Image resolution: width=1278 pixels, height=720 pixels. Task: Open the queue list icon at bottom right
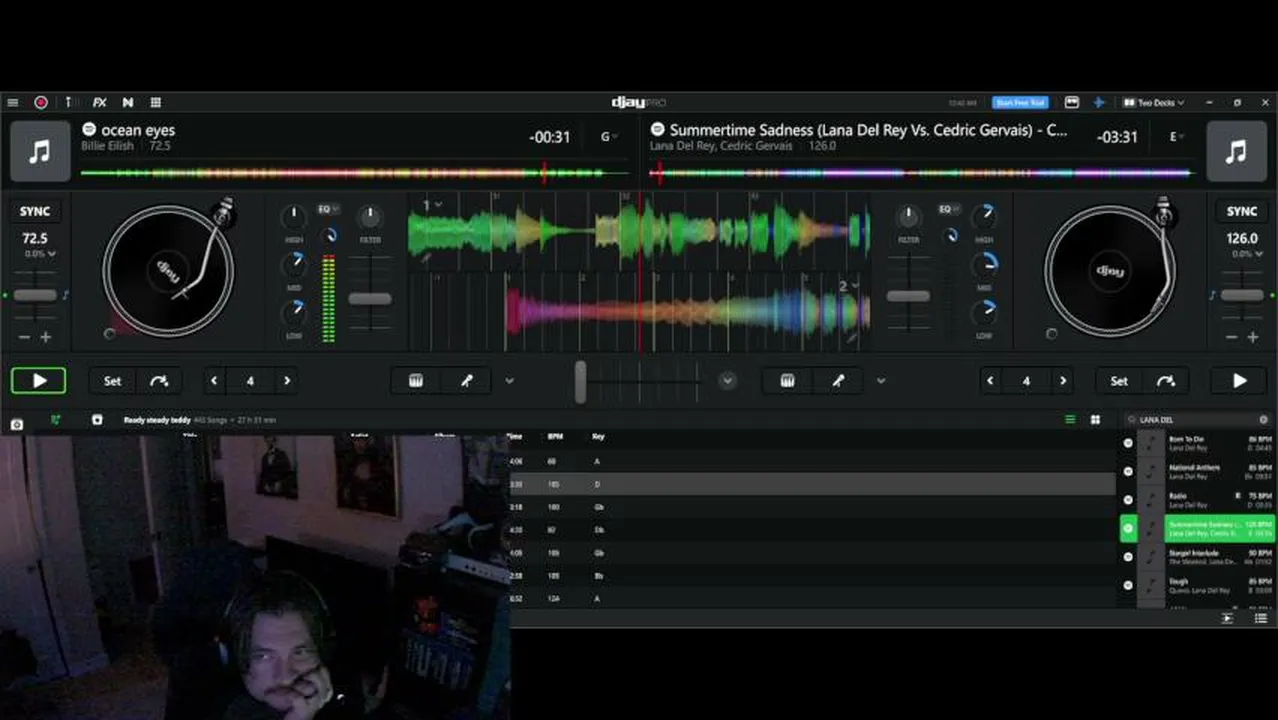tap(1261, 619)
